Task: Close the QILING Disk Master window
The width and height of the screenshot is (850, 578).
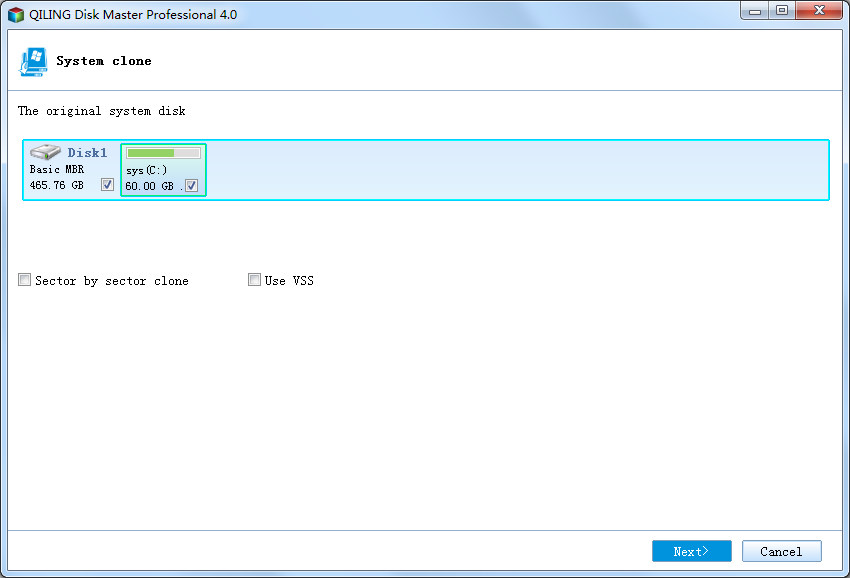Action: click(819, 11)
